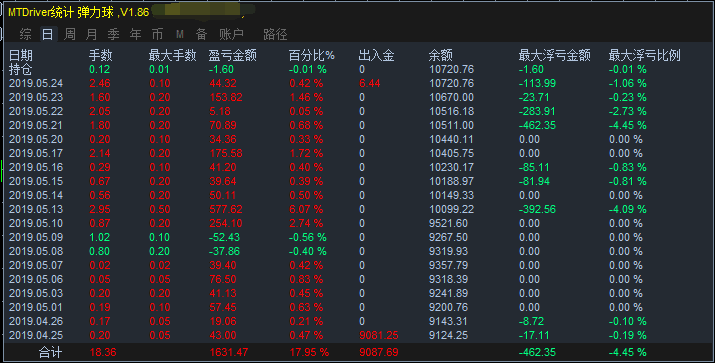The image size is (715, 363).
Task: Click the 百分比% column header
Action: point(311,55)
